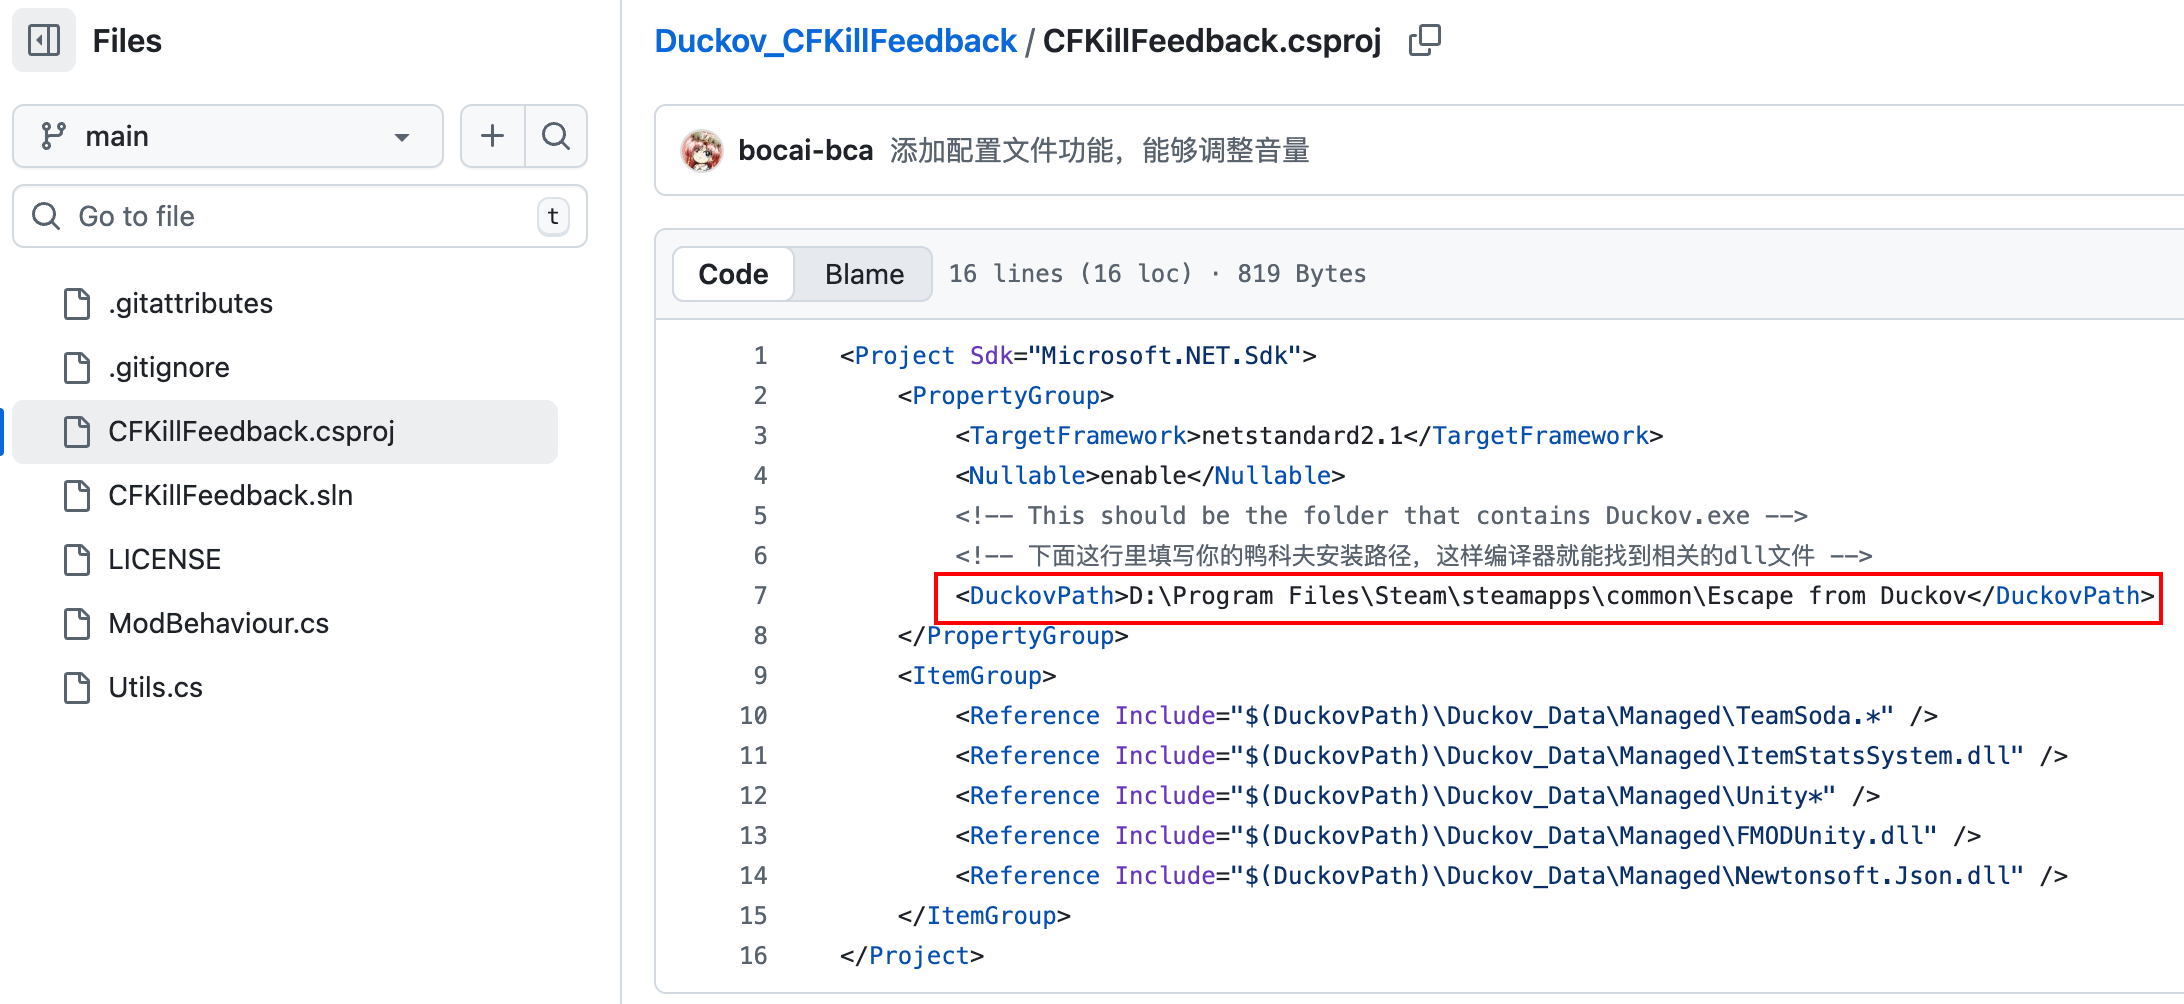Collapse the Files side panel
Image resolution: width=2184 pixels, height=1004 pixels.
[x=43, y=40]
